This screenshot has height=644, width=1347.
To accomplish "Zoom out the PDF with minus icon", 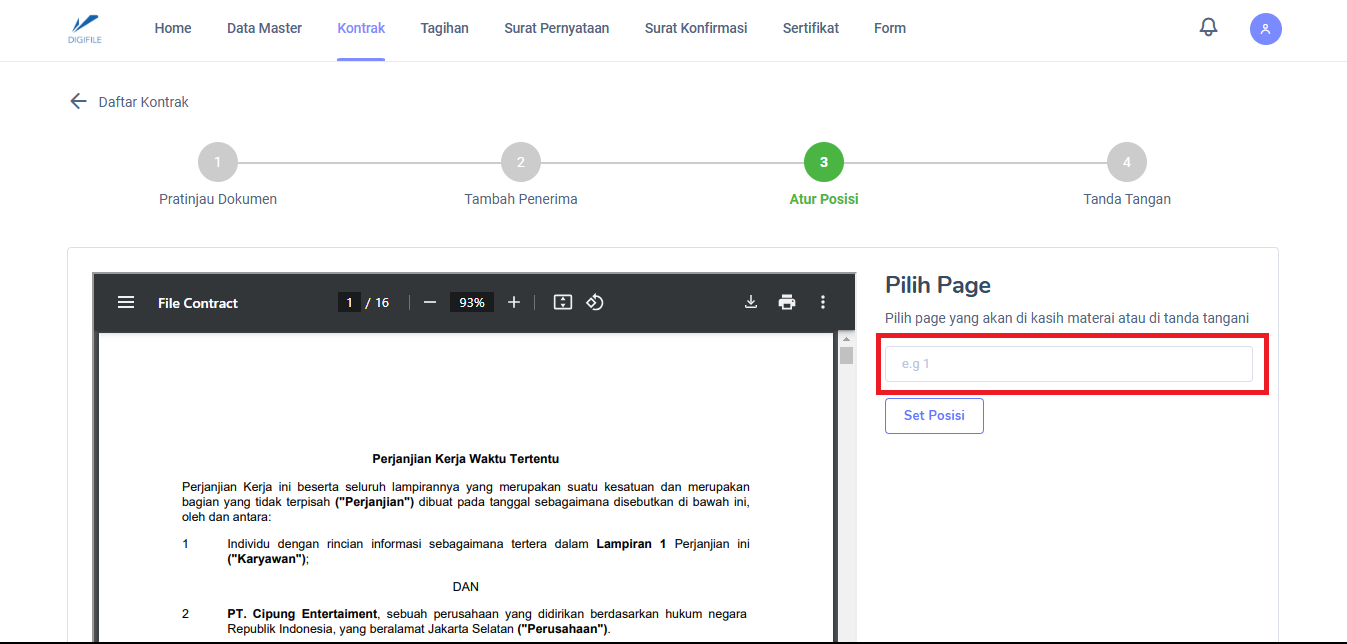I will (x=430, y=302).
